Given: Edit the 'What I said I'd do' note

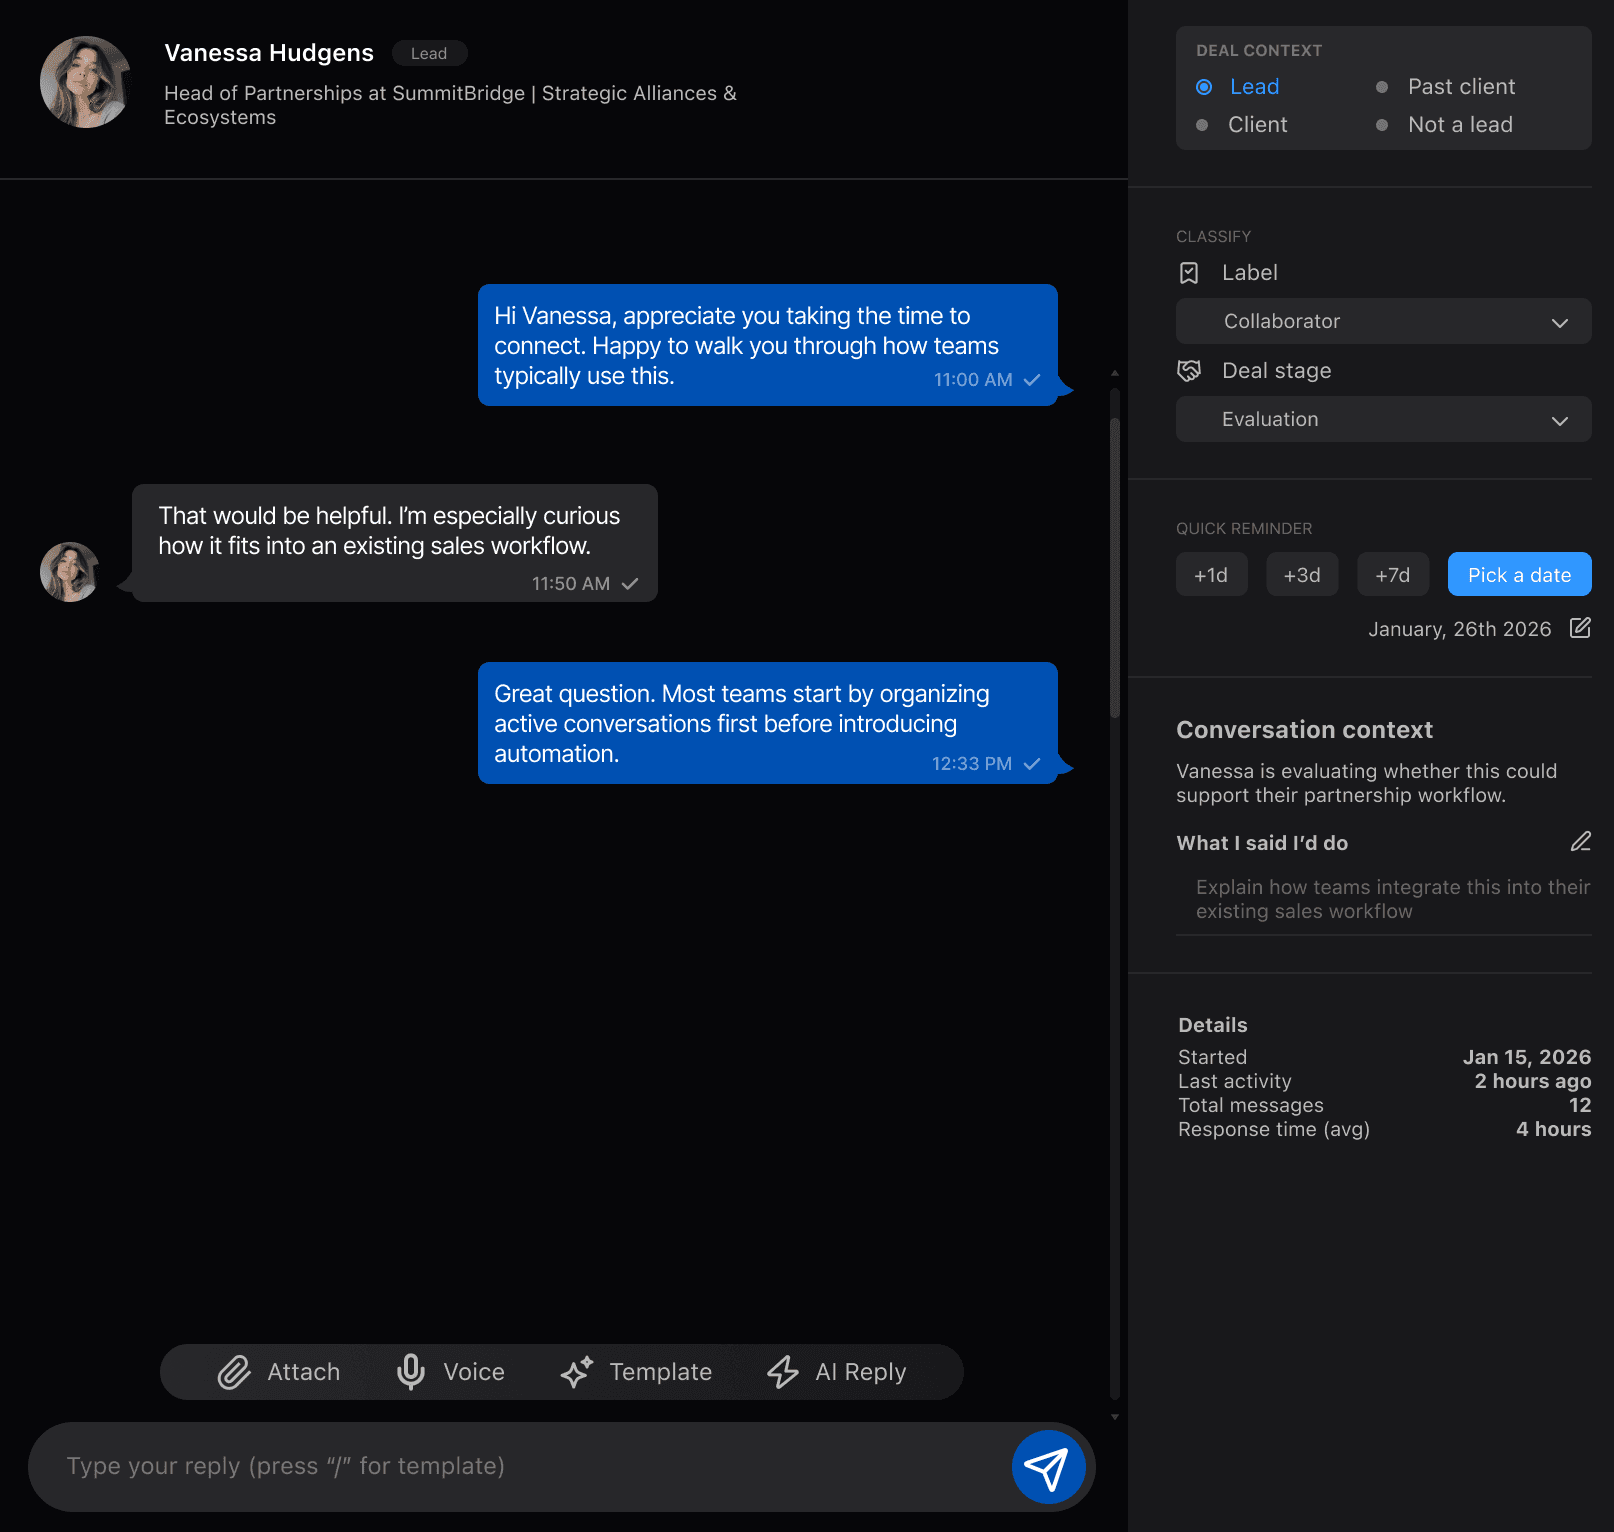Looking at the screenshot, I should (x=1580, y=842).
